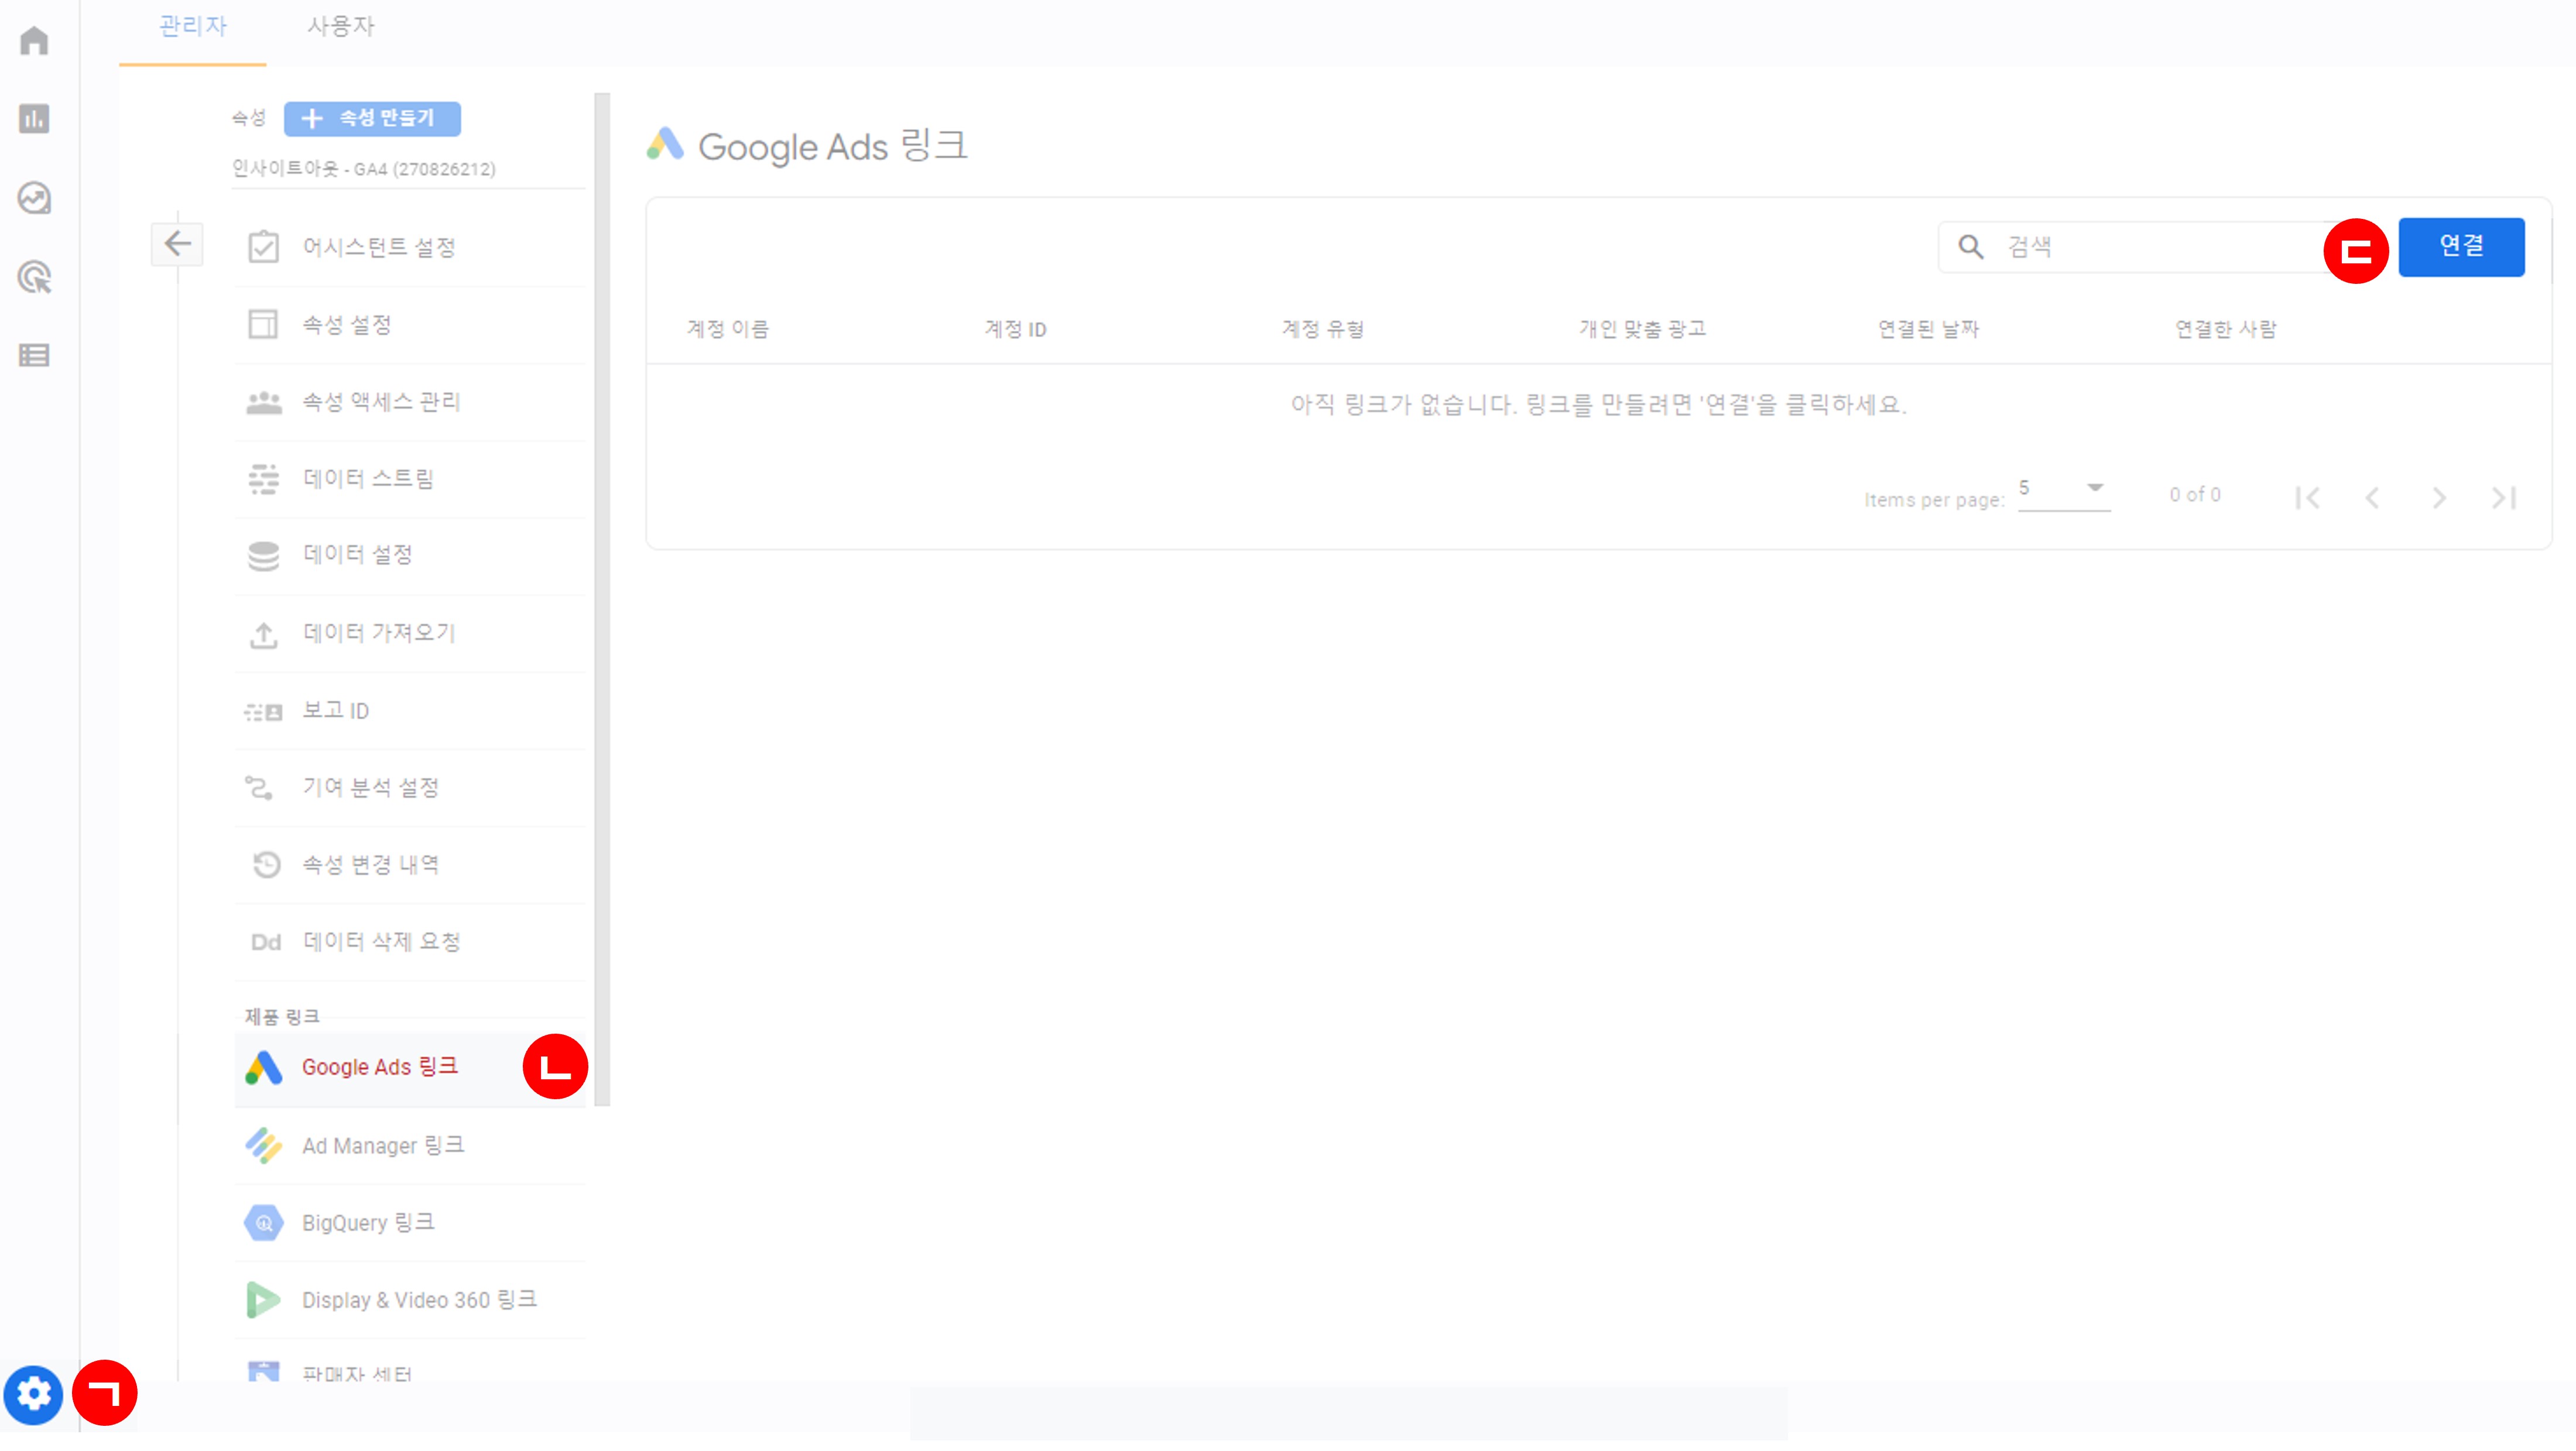Open 속성 변경 내역 menu item
Screen dimensions: 2576x1451
[x=409, y=865]
